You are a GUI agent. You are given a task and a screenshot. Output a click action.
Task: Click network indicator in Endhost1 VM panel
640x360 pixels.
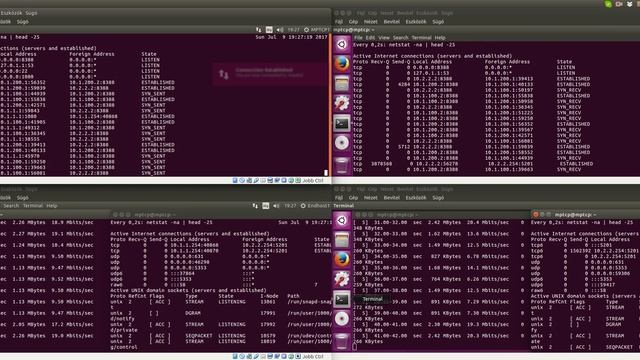tap(255, 206)
